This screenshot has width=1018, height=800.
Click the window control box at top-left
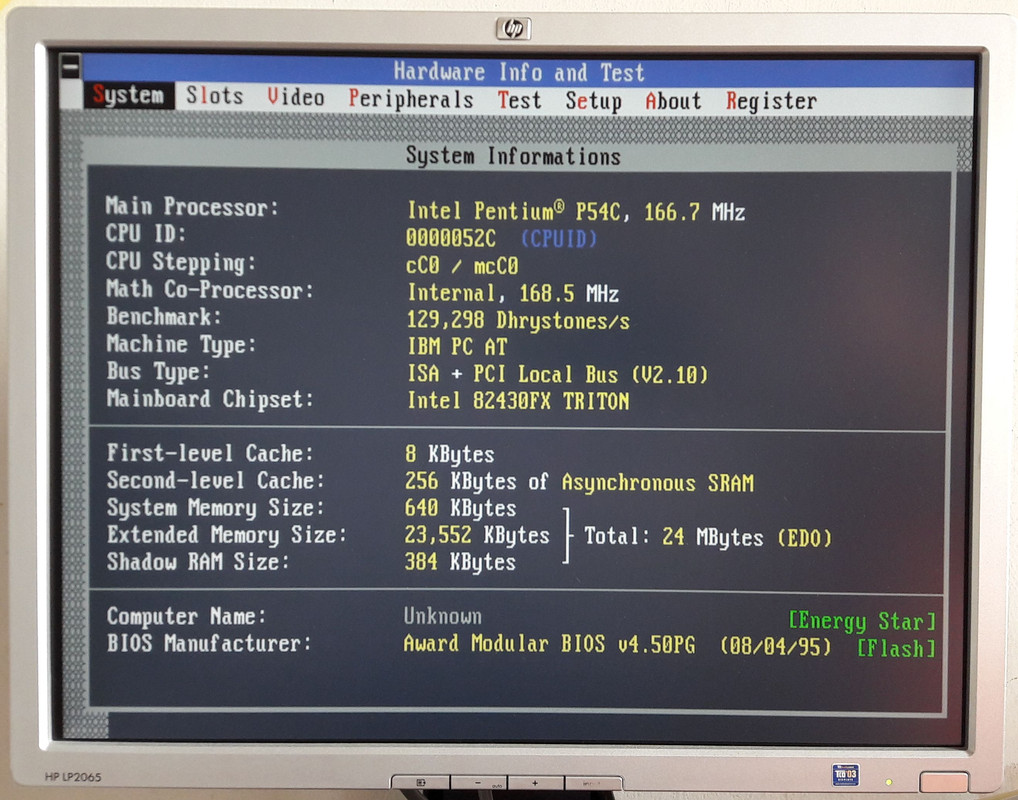70,66
